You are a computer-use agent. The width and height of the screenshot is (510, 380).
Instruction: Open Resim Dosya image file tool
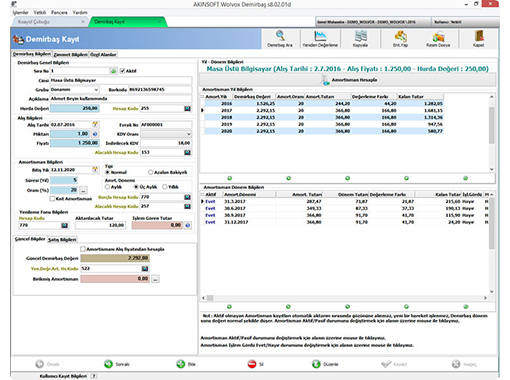tap(438, 39)
